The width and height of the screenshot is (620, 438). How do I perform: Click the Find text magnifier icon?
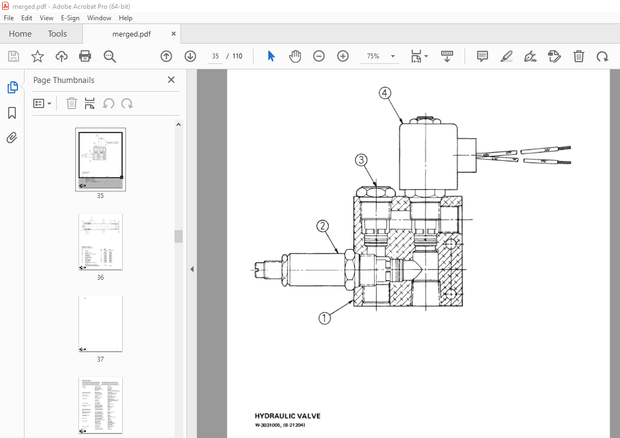[x=109, y=57]
